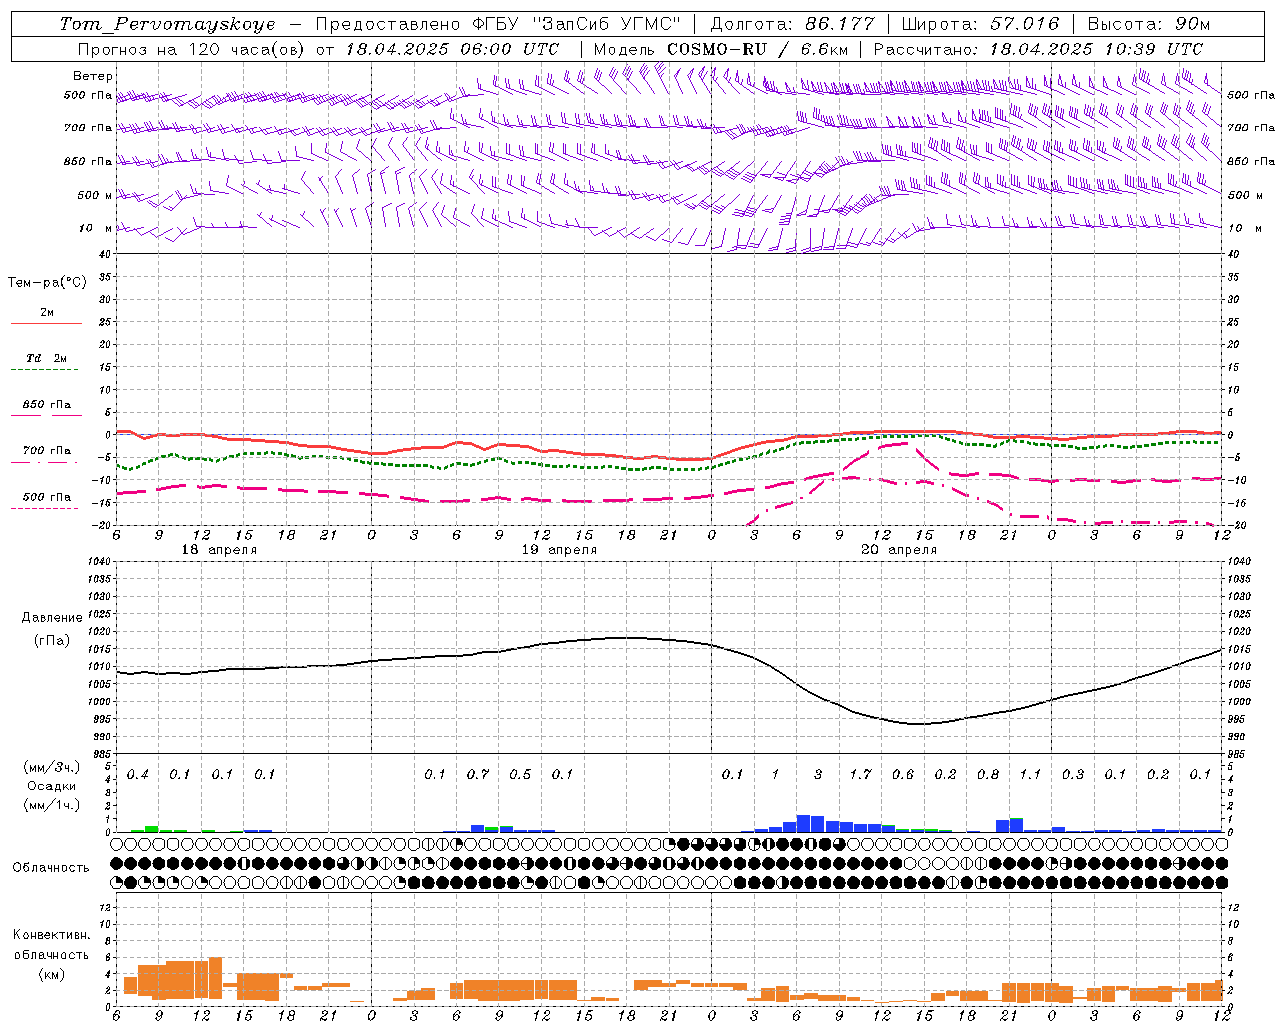Click the date label 20 апреля
Screen dimensions: 1280x1024
pos(899,550)
